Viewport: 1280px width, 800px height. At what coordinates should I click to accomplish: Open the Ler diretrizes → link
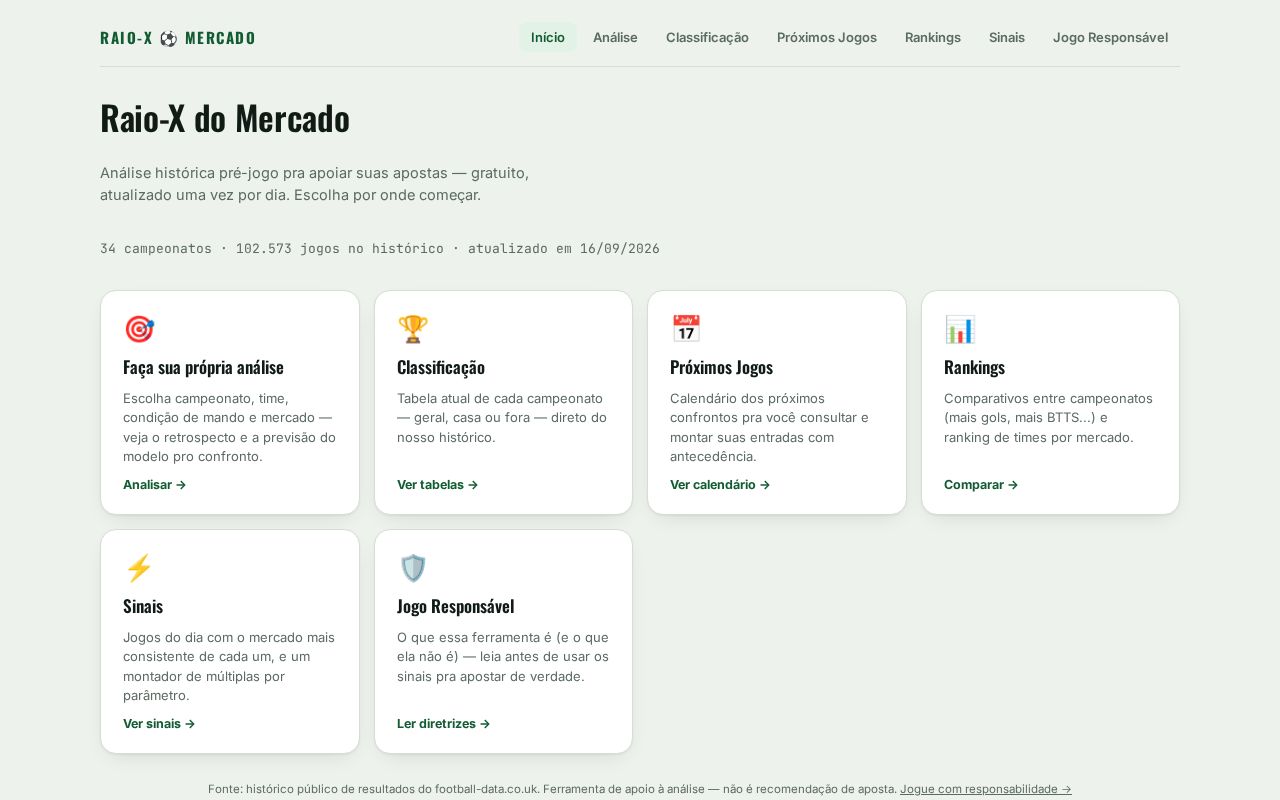point(444,724)
